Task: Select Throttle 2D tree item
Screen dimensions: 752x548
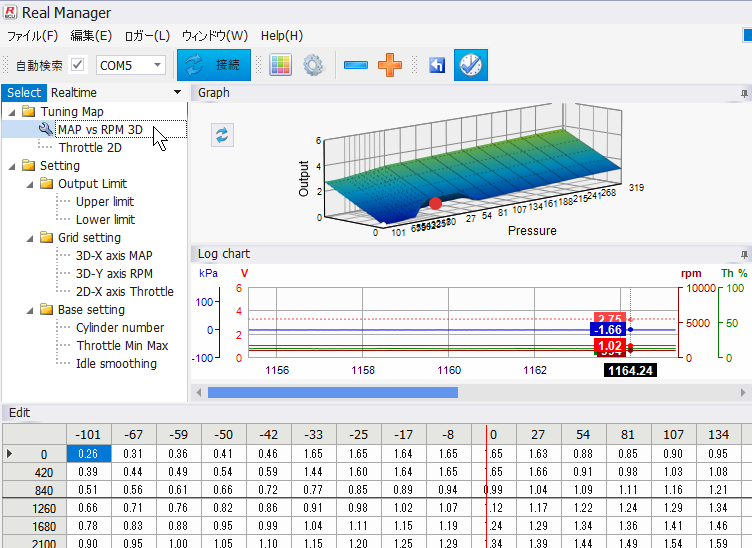Action: coord(90,148)
